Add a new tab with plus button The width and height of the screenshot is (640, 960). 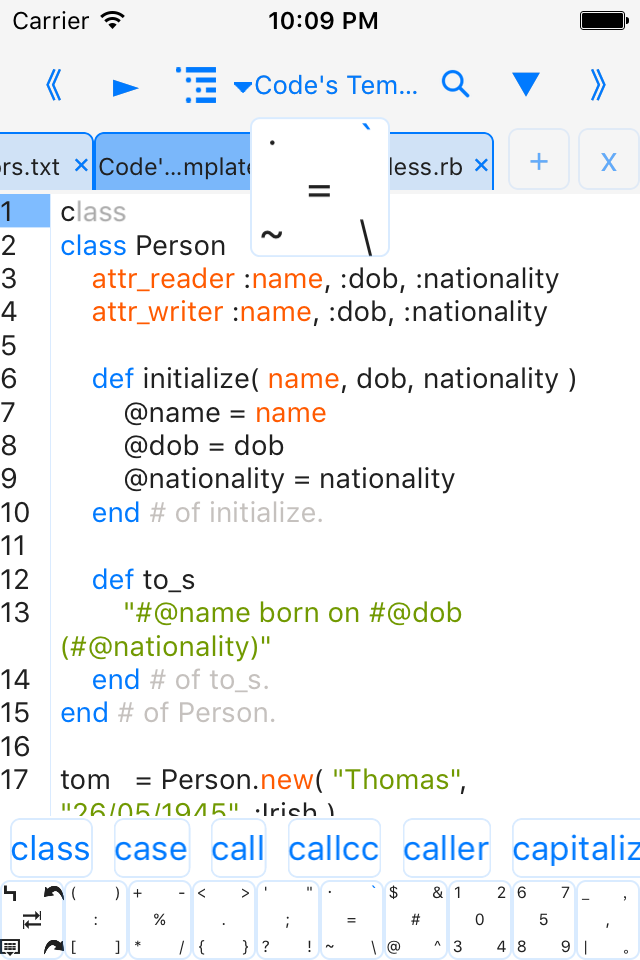tap(539, 160)
